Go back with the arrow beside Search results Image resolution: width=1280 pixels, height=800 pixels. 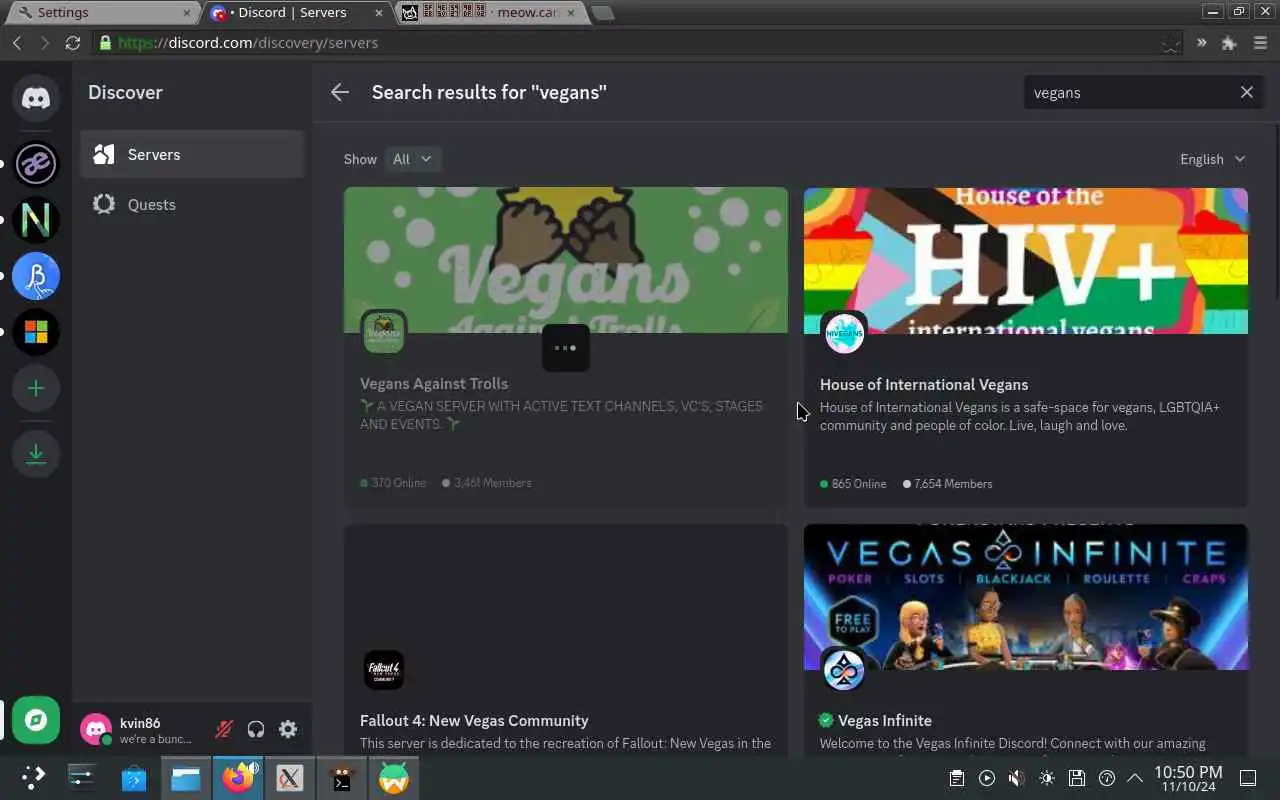340,92
